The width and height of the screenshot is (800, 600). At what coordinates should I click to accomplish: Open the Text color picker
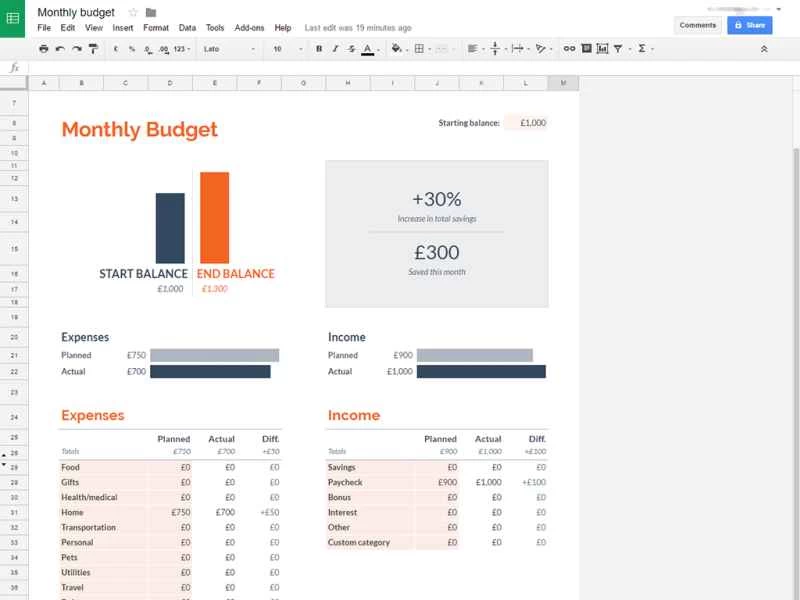[x=367, y=48]
